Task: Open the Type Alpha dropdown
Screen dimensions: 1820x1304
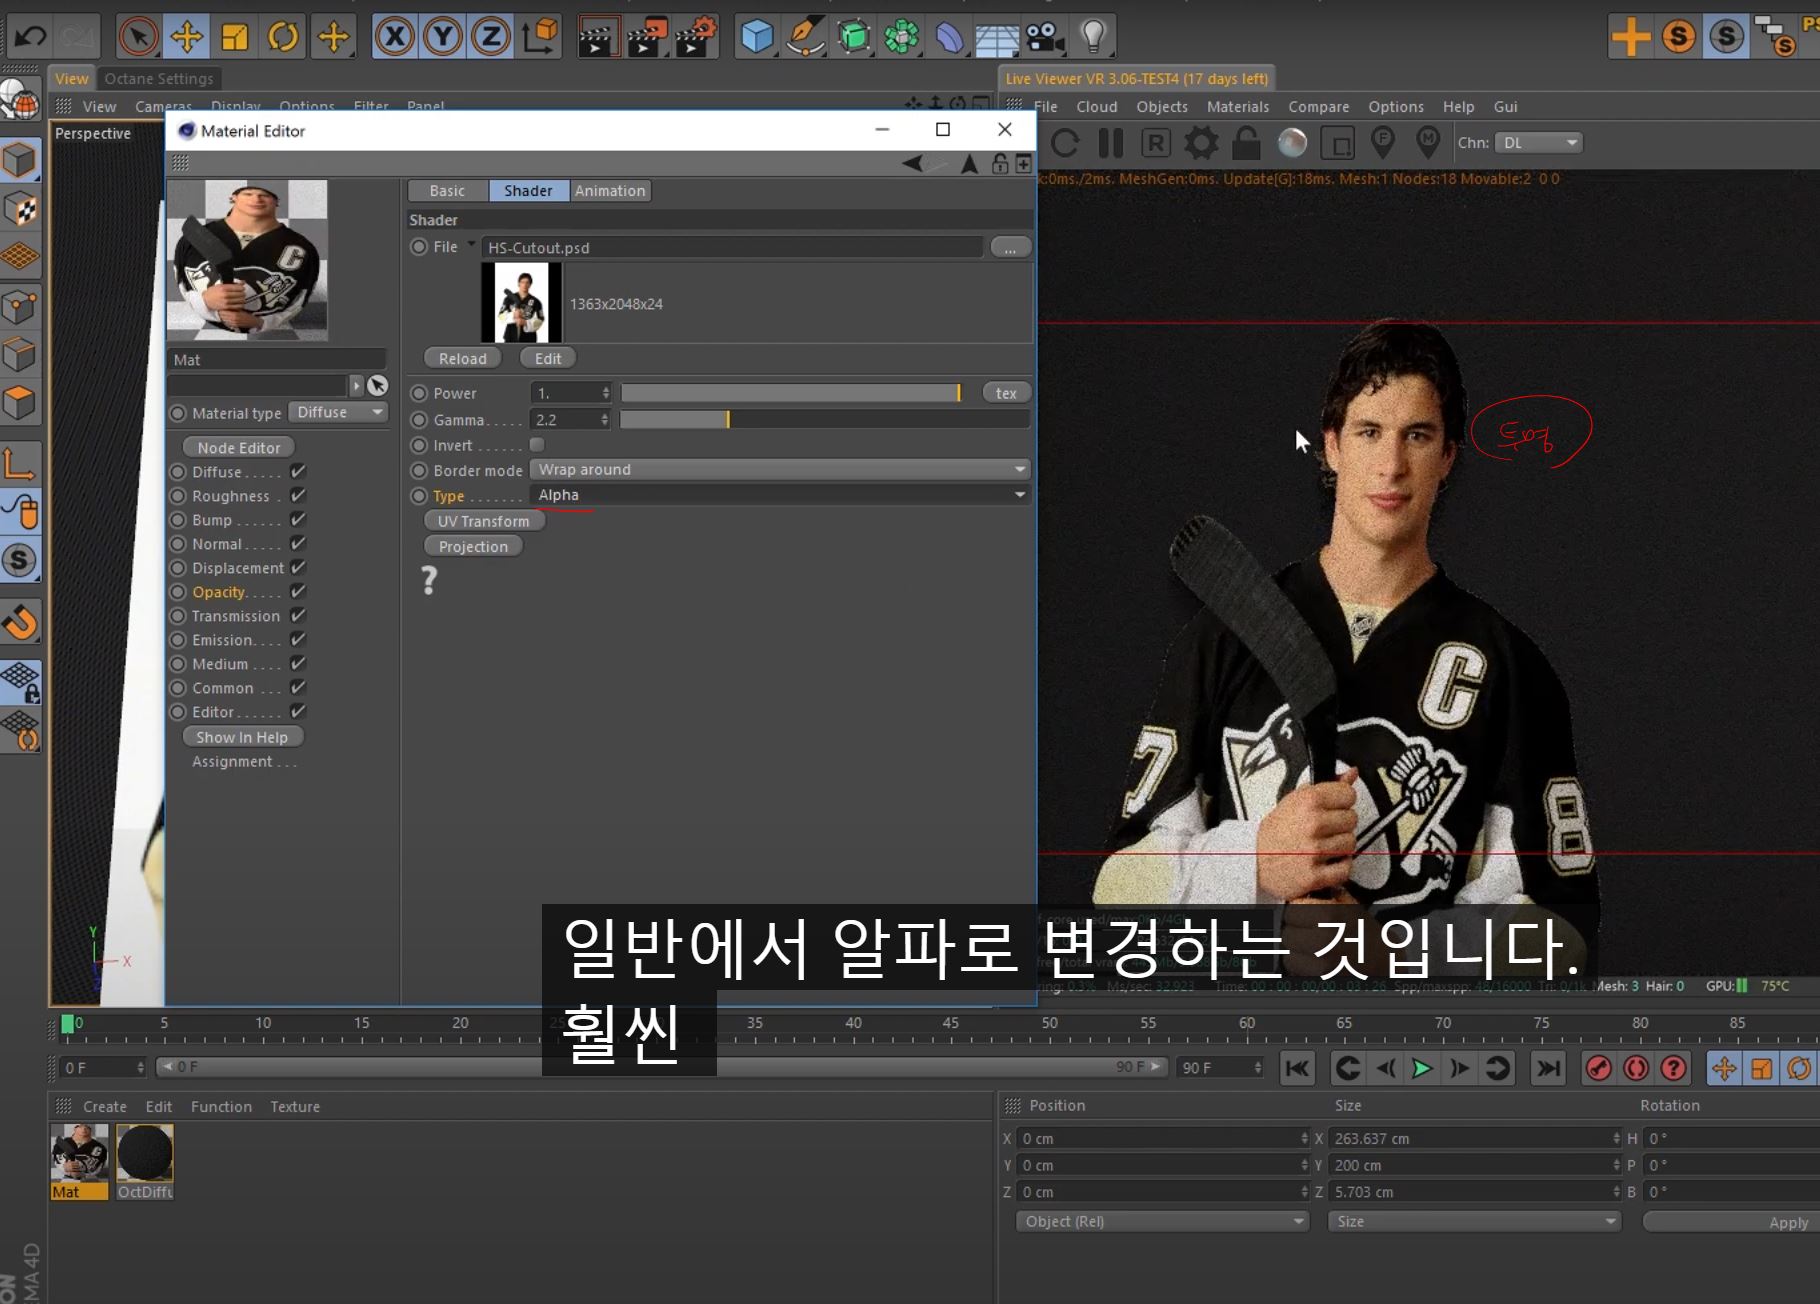Action: coord(780,494)
